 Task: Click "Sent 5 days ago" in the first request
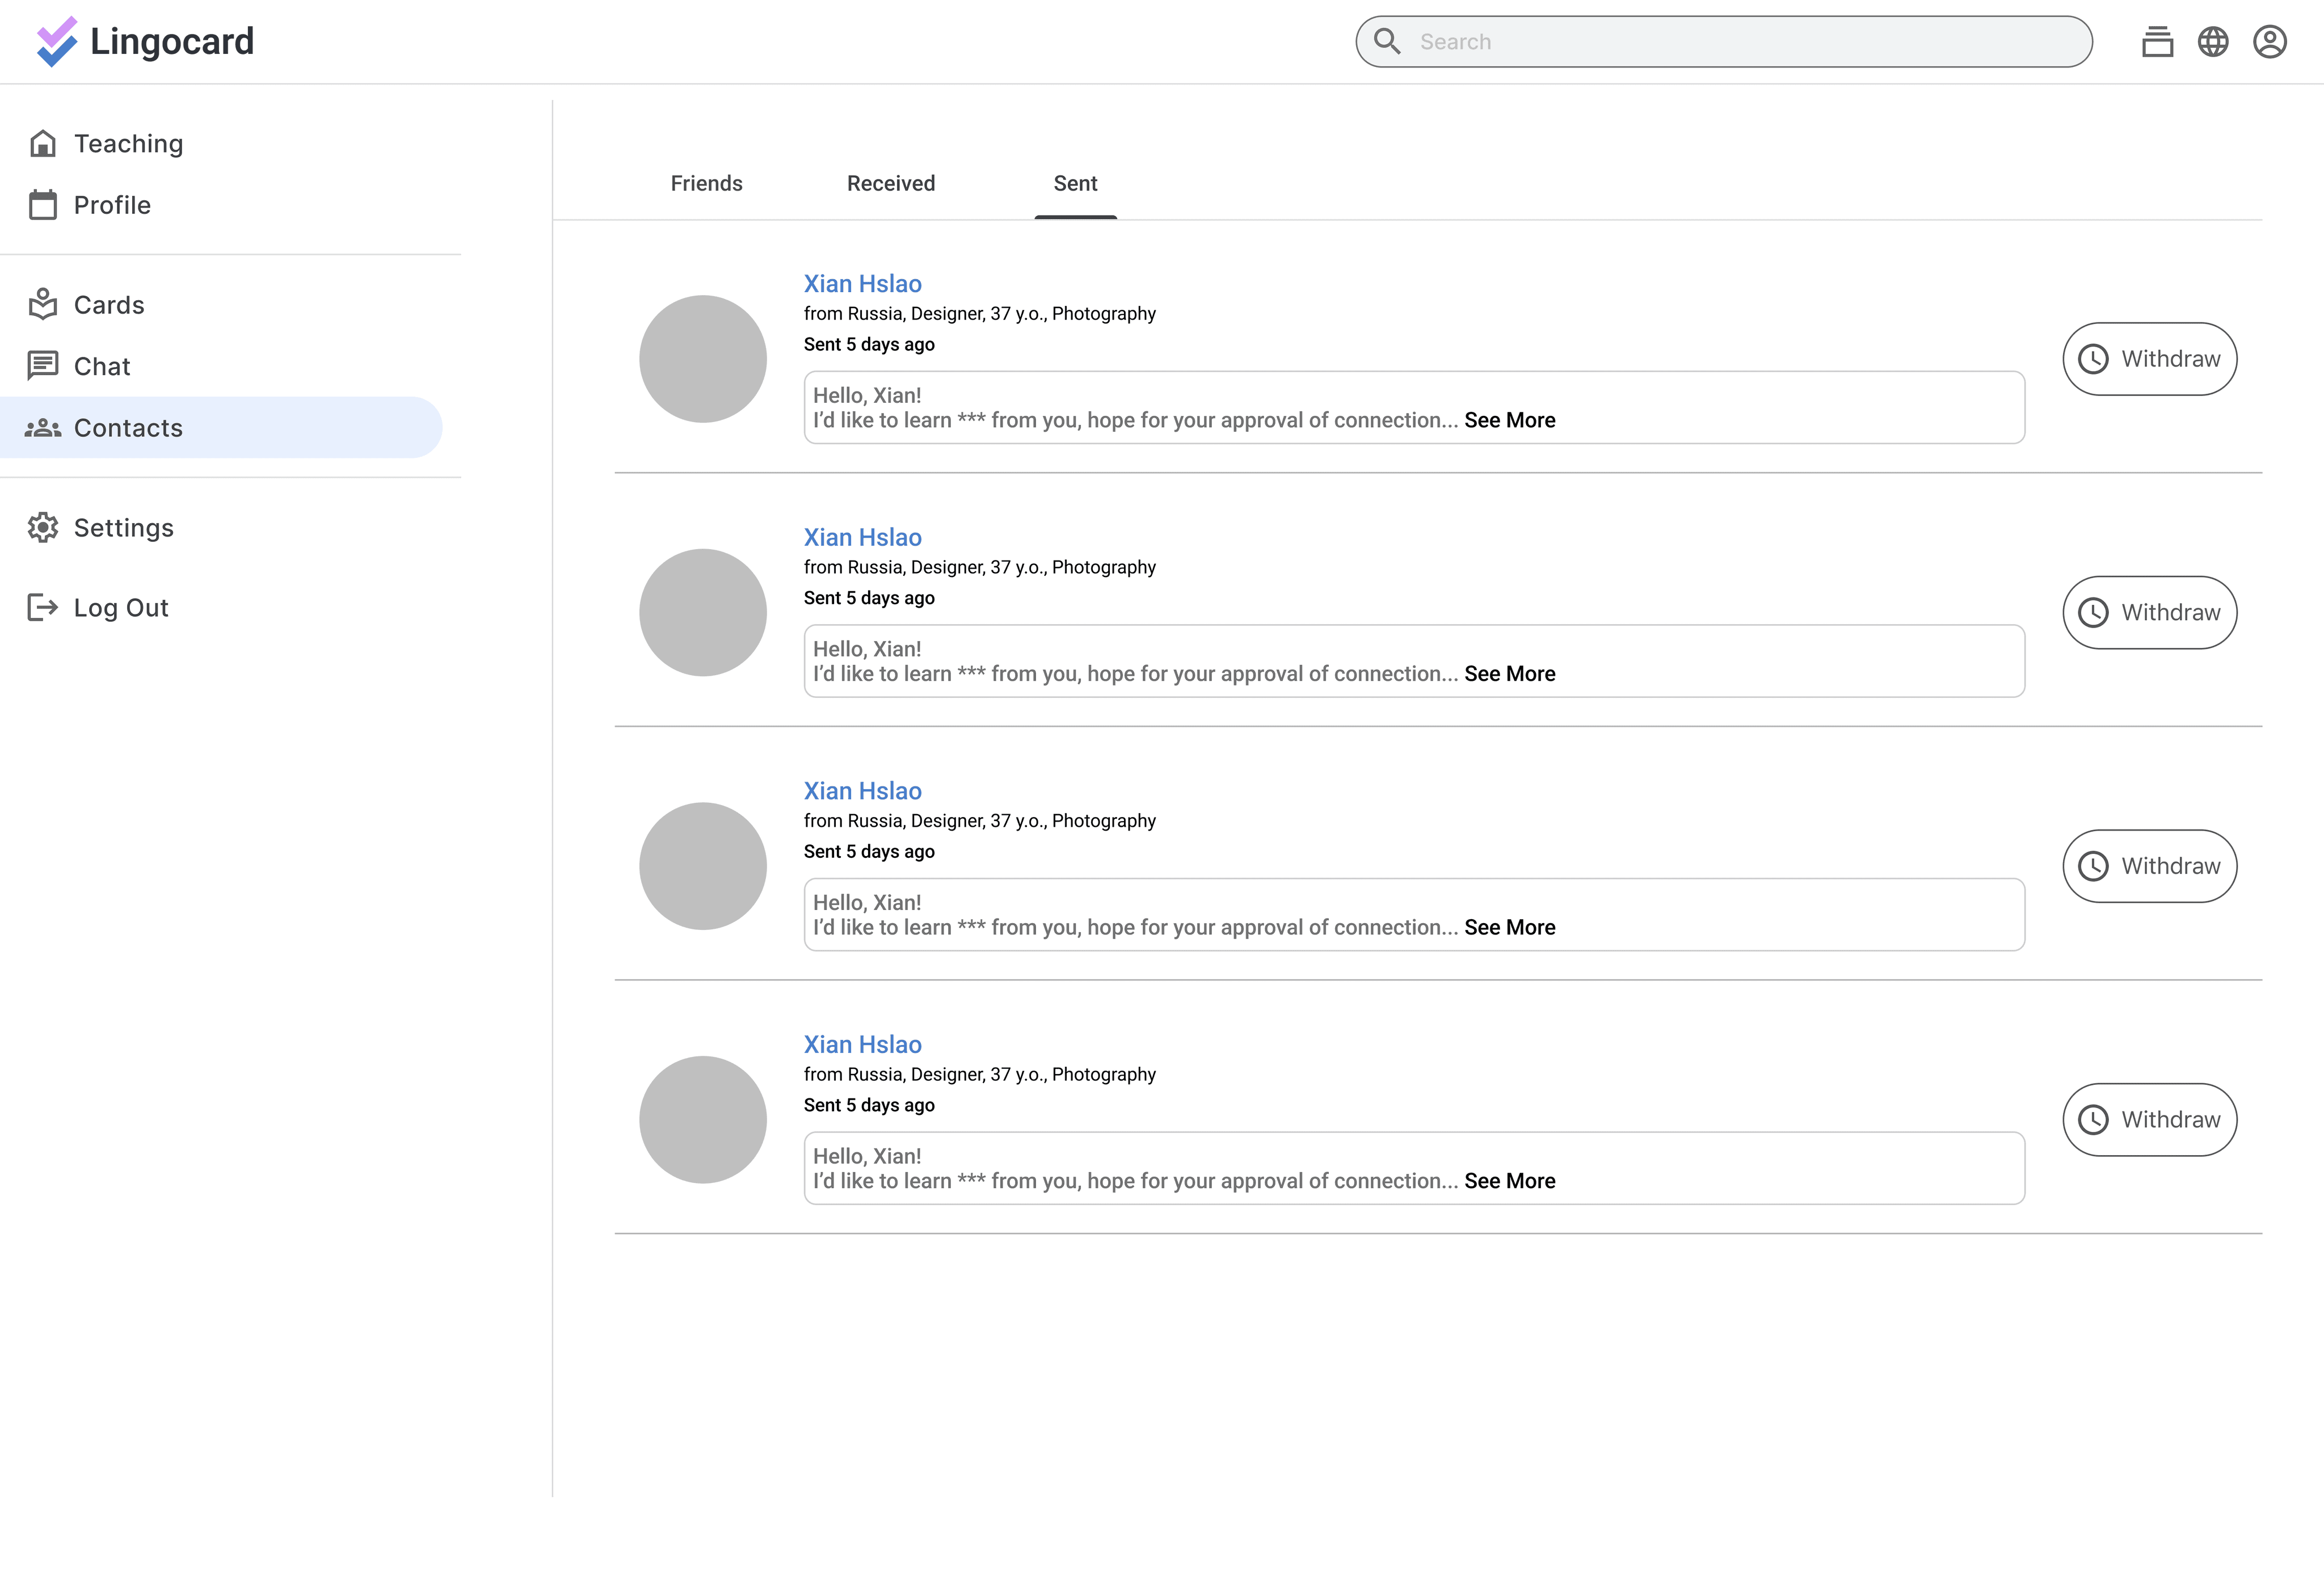pyautogui.click(x=869, y=344)
